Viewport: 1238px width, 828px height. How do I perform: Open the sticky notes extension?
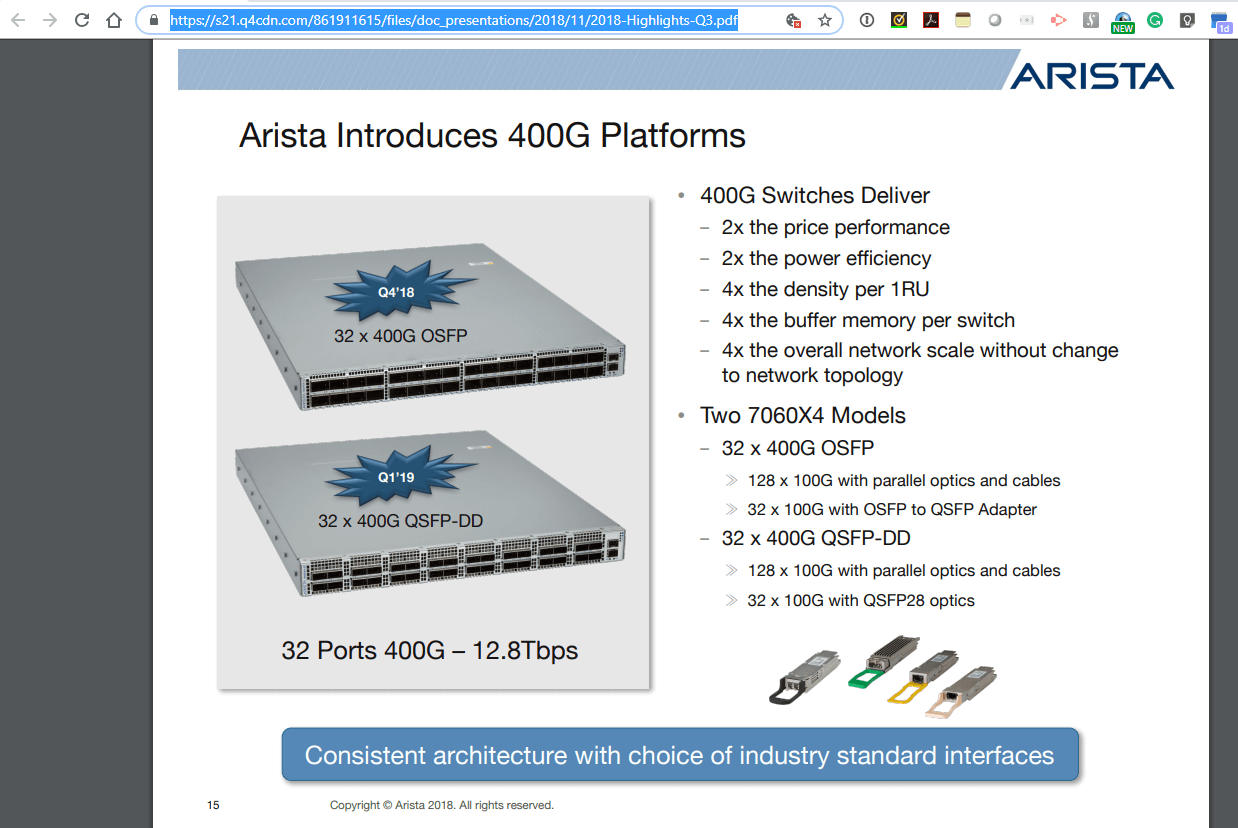pos(962,20)
